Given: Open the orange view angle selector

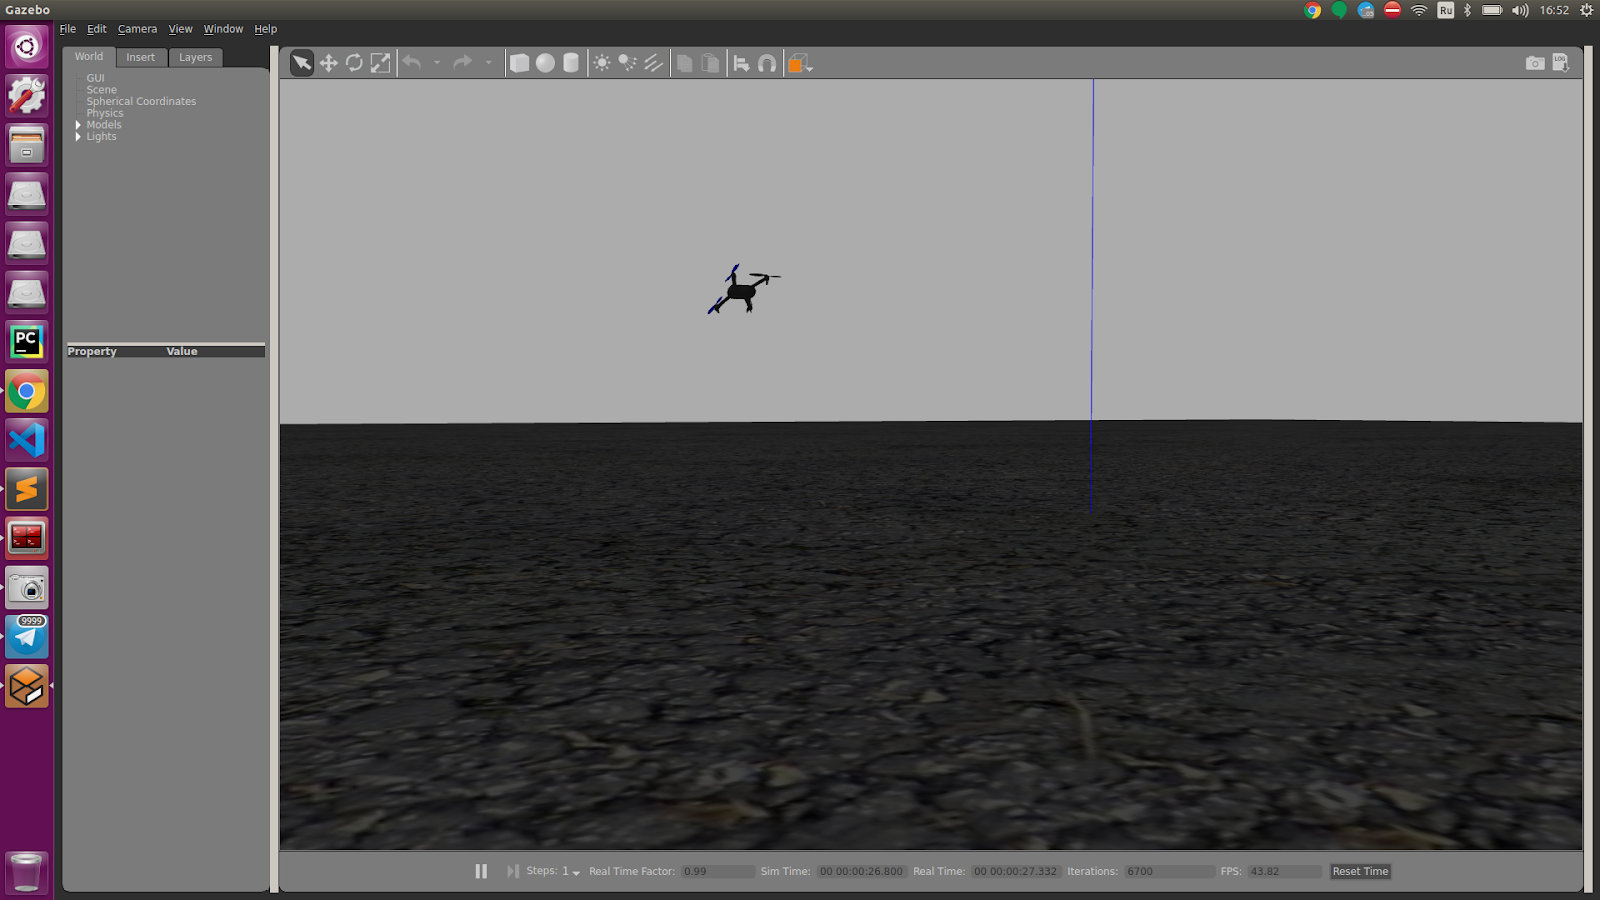Looking at the screenshot, I should coord(799,63).
